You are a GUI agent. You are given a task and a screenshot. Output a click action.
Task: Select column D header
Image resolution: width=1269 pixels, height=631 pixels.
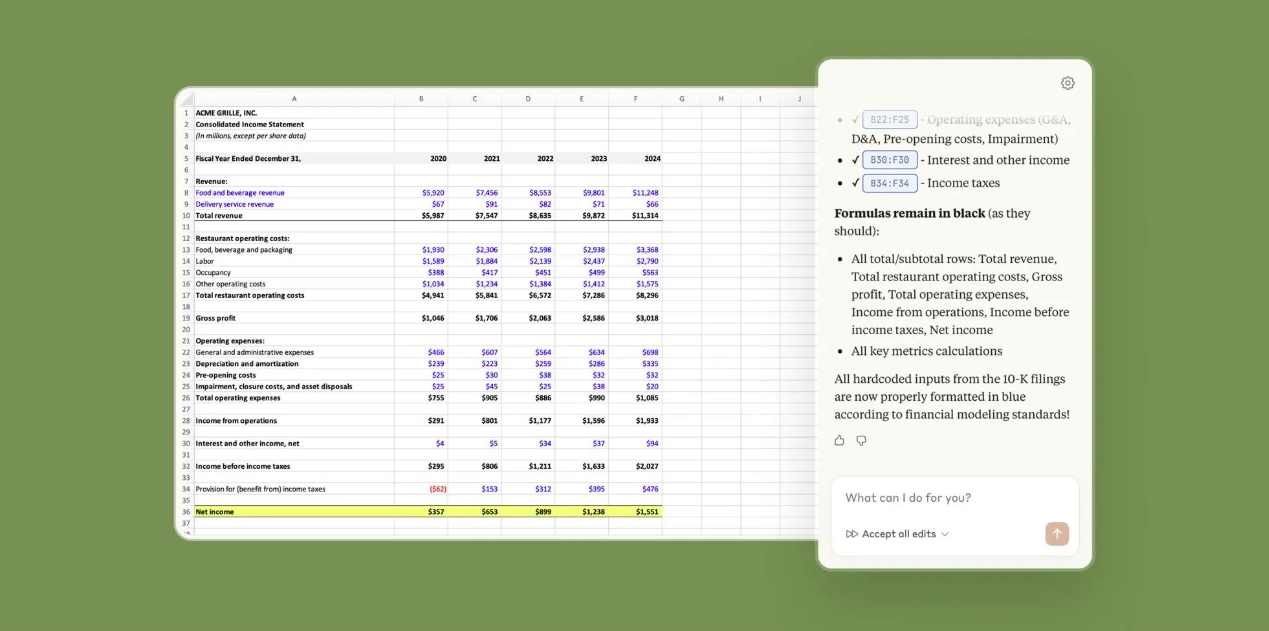528,99
